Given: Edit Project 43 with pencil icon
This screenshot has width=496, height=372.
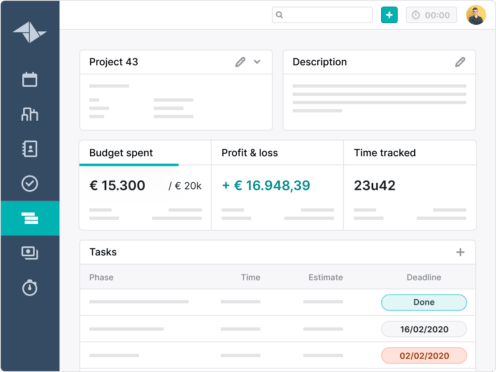Looking at the screenshot, I should tap(240, 62).
